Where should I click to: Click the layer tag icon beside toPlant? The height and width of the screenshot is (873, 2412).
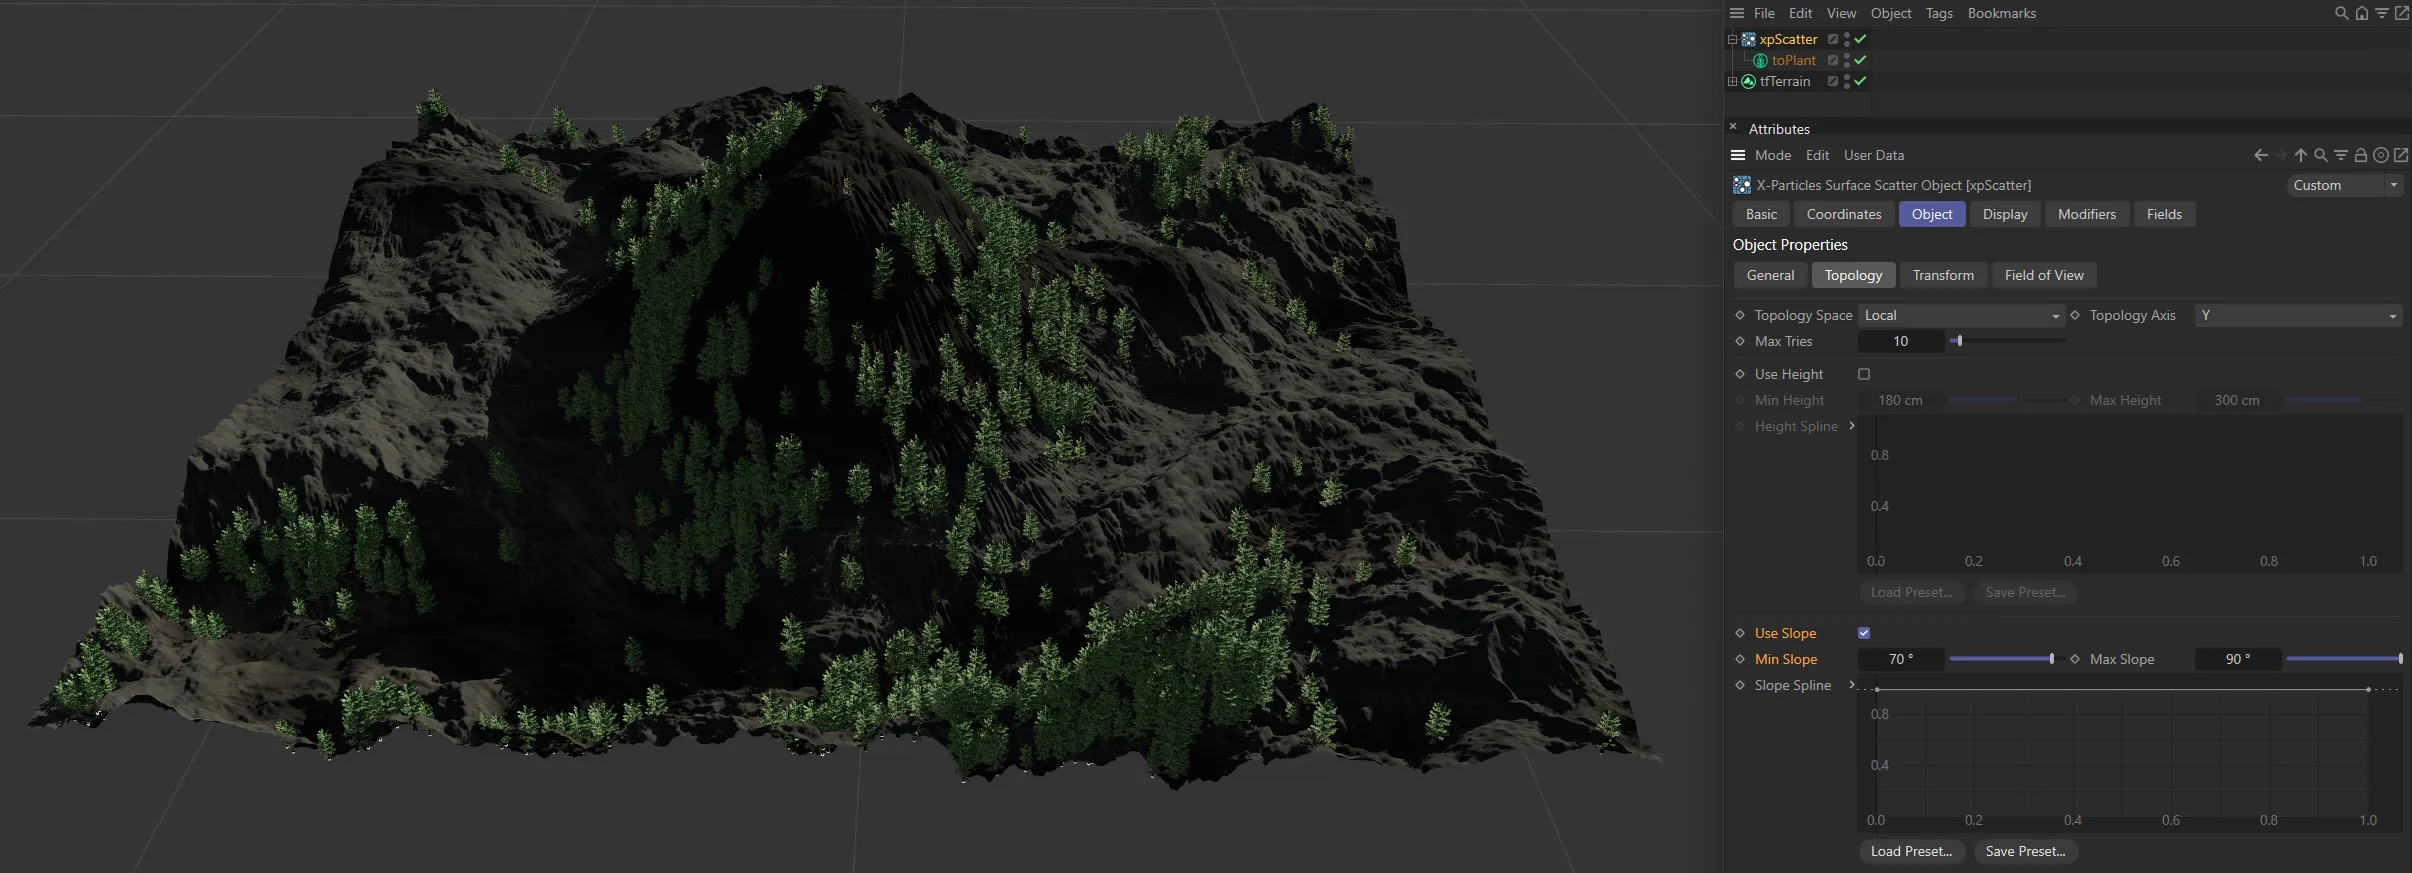coord(1833,60)
